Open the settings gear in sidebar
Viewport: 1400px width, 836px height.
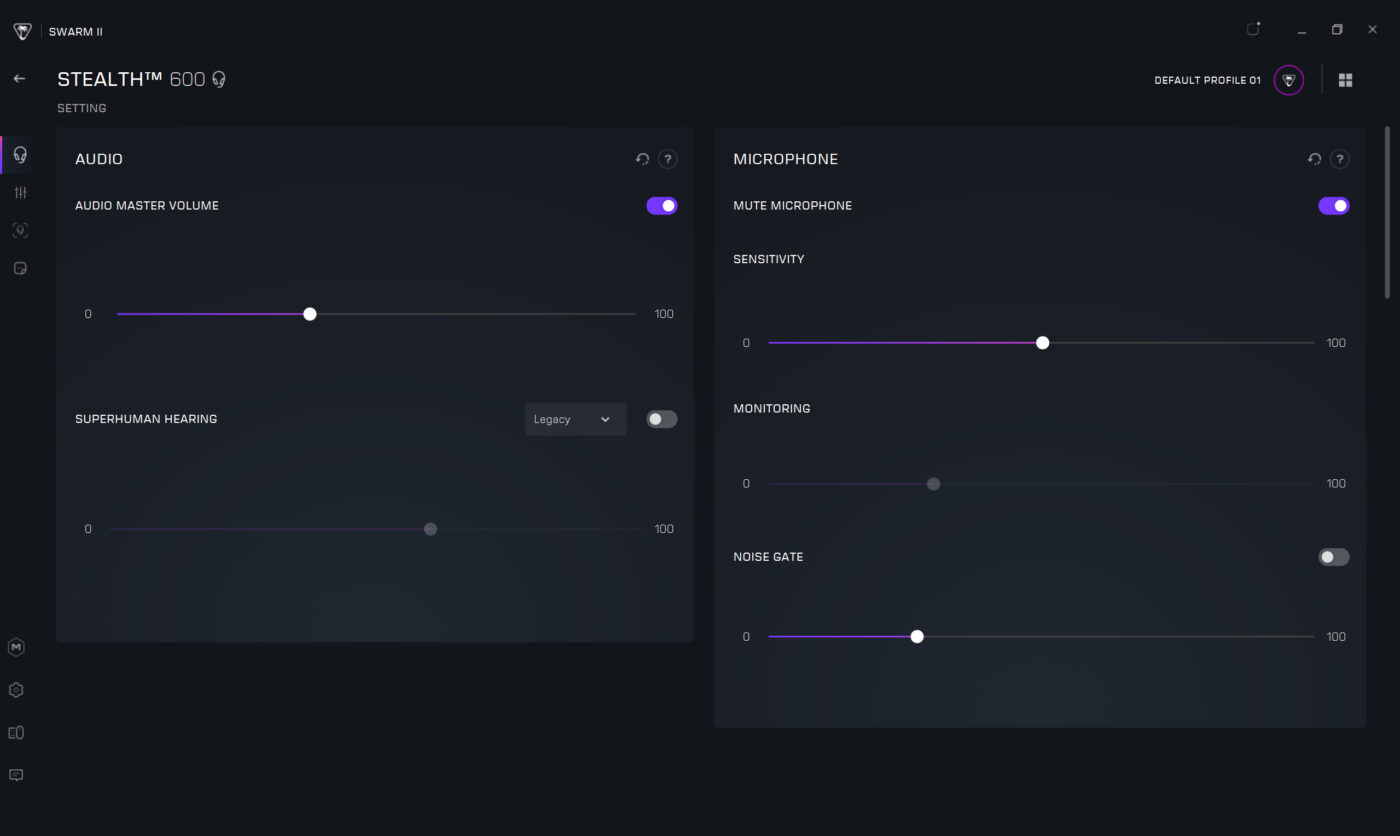pos(16,690)
